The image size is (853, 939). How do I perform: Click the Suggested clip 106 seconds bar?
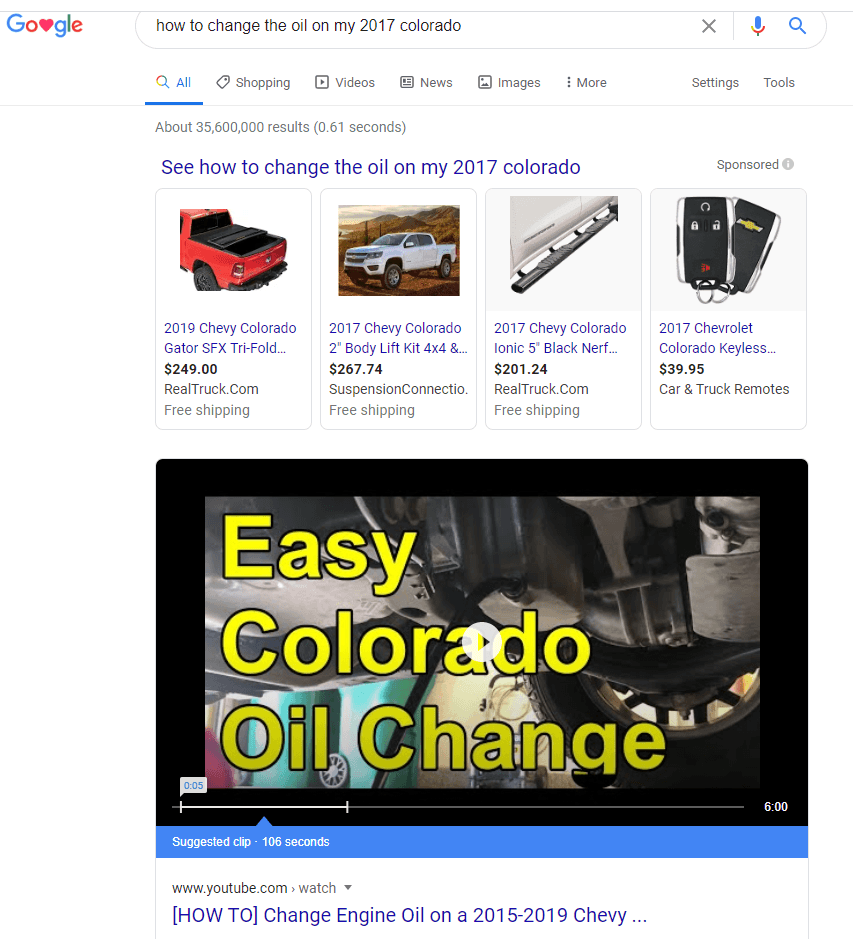482,842
